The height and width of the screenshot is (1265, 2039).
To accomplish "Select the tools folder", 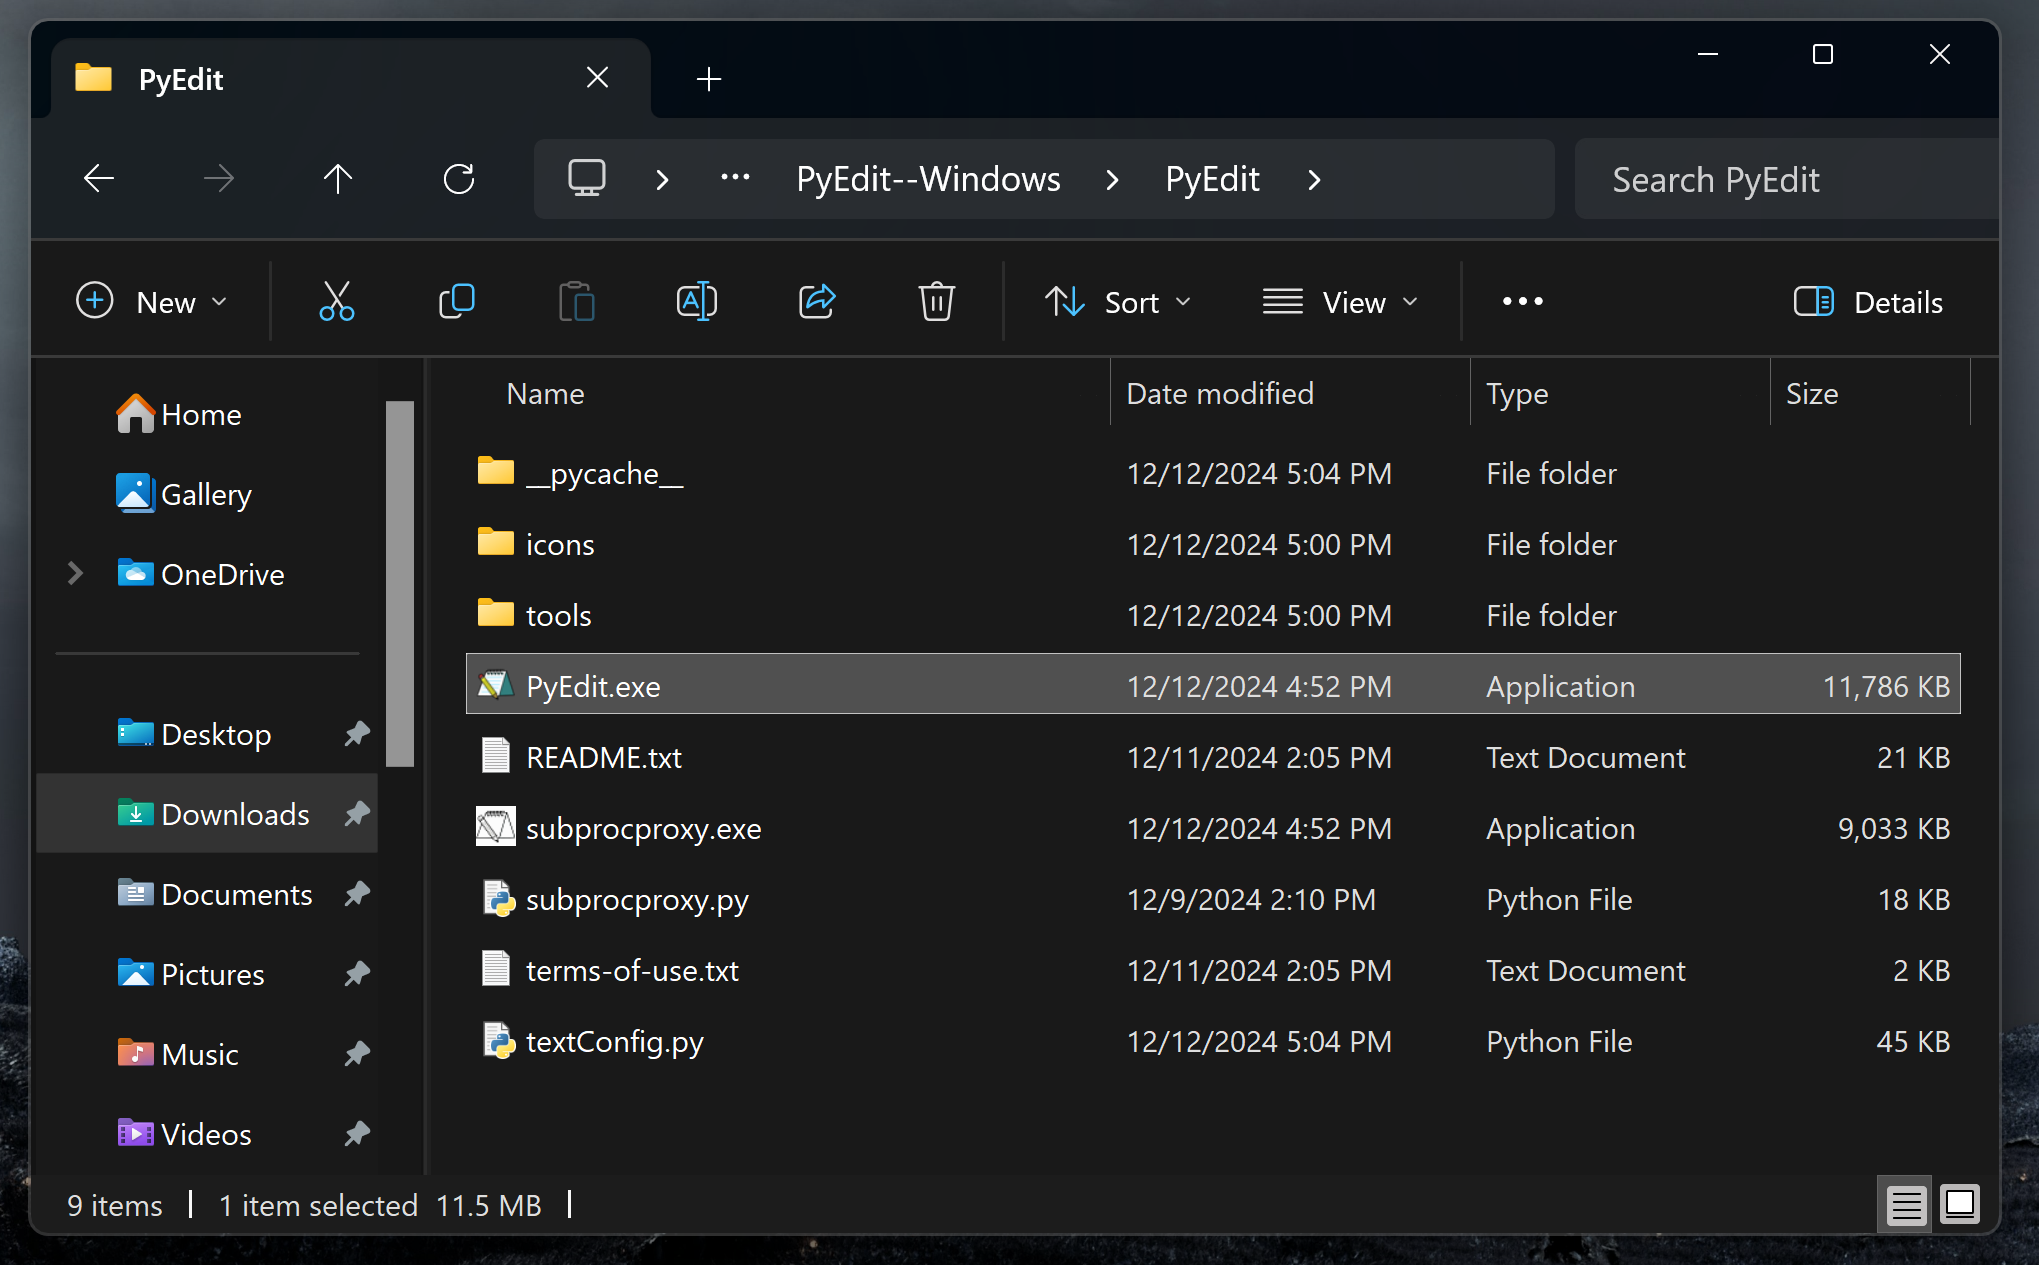I will pyautogui.click(x=1213, y=615).
